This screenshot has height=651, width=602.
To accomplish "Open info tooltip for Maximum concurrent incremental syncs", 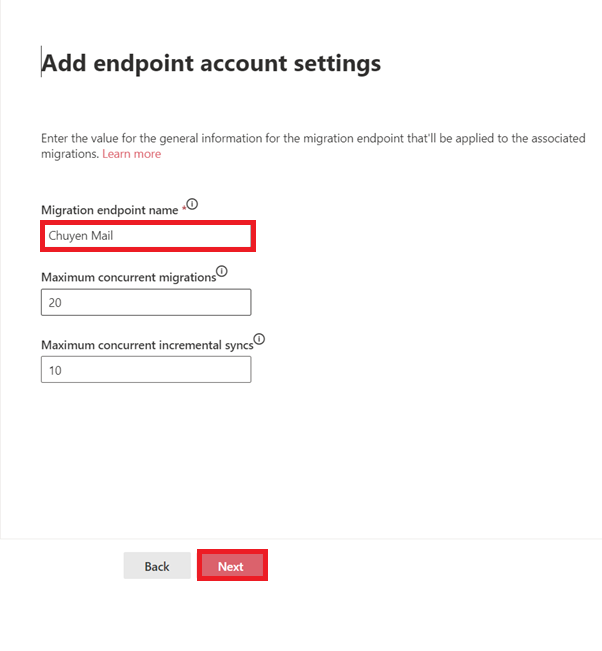I will pyautogui.click(x=259, y=339).
